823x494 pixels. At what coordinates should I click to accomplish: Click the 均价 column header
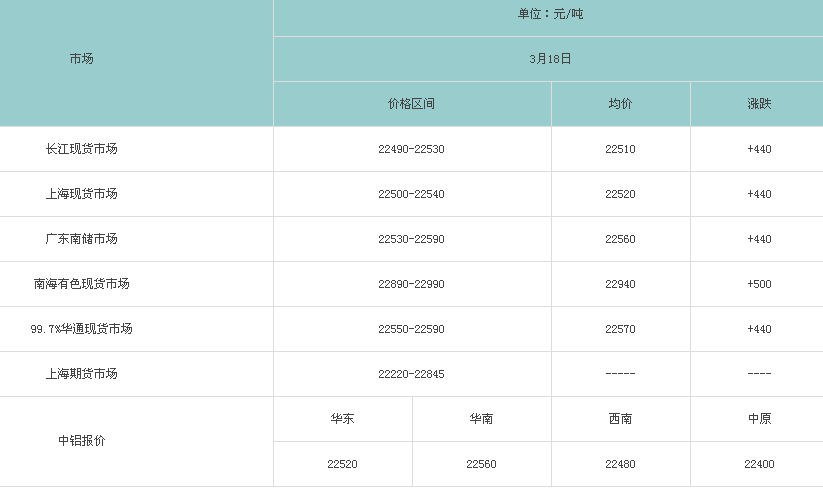click(x=620, y=104)
